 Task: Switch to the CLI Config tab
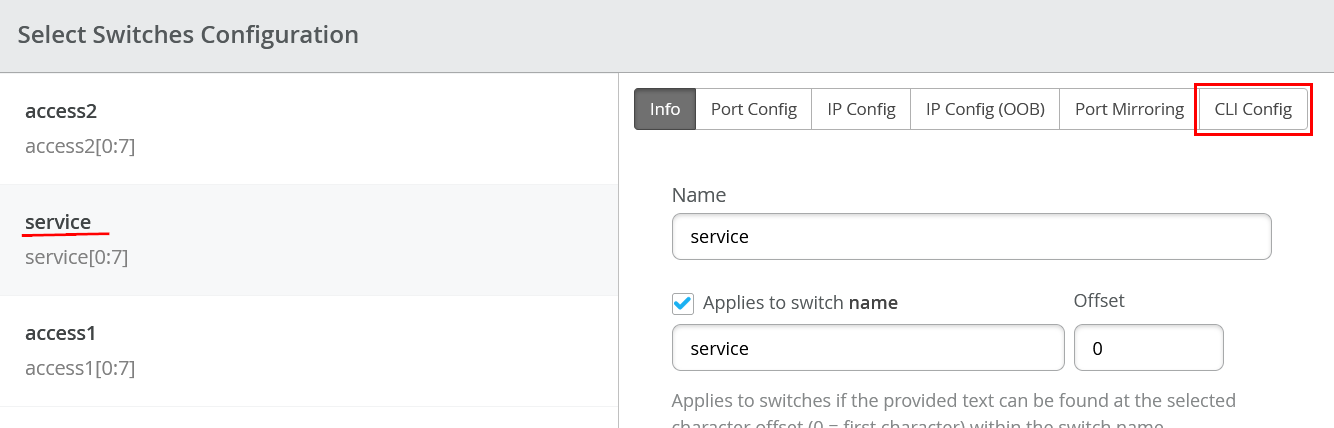tap(1253, 109)
